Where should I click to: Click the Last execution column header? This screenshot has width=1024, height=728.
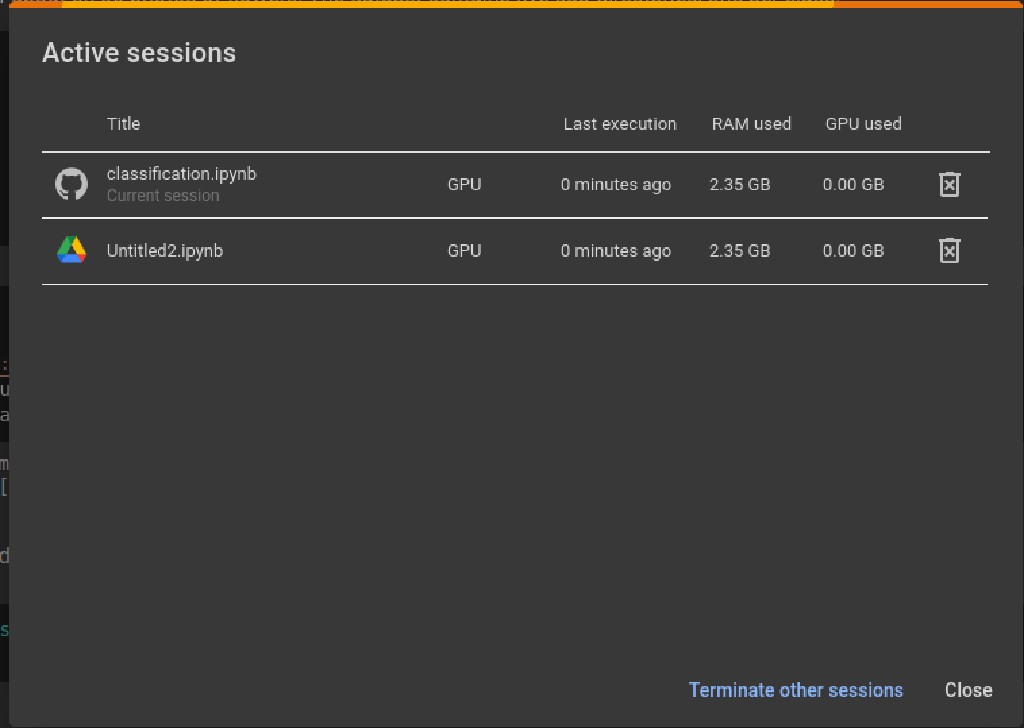click(620, 124)
